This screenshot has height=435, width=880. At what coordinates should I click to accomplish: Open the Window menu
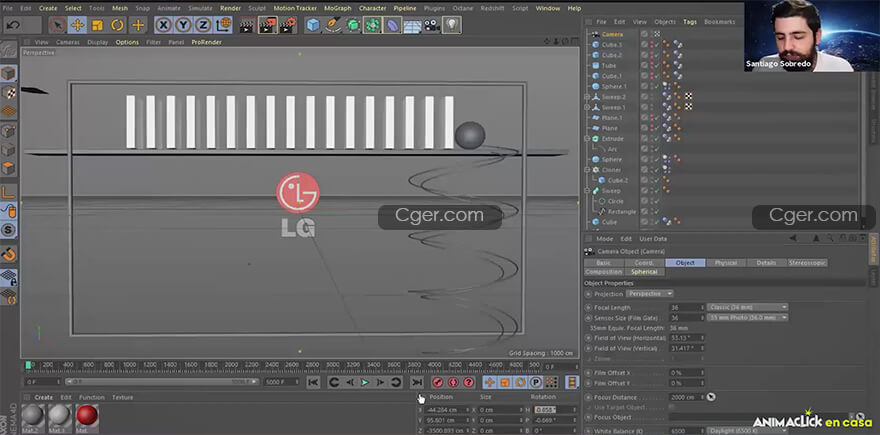tap(548, 8)
